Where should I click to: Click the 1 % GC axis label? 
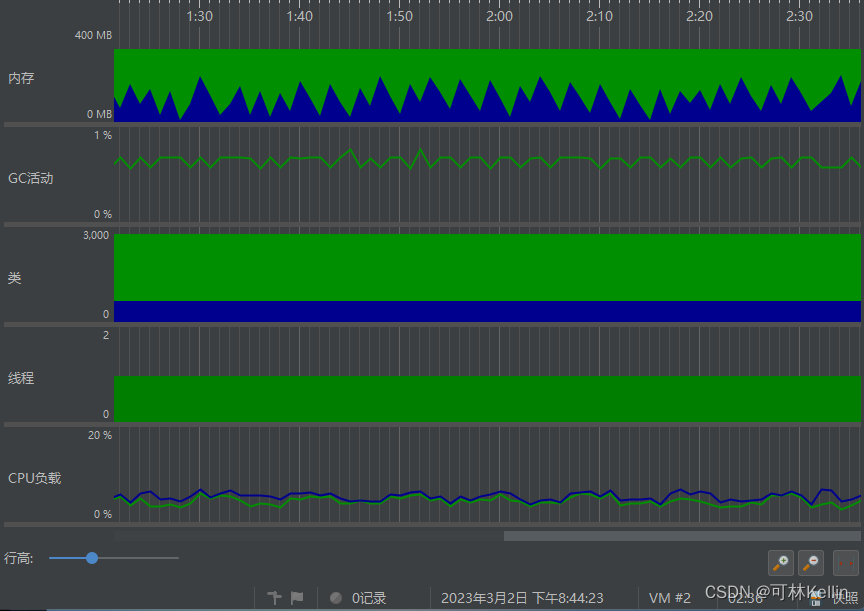point(103,136)
